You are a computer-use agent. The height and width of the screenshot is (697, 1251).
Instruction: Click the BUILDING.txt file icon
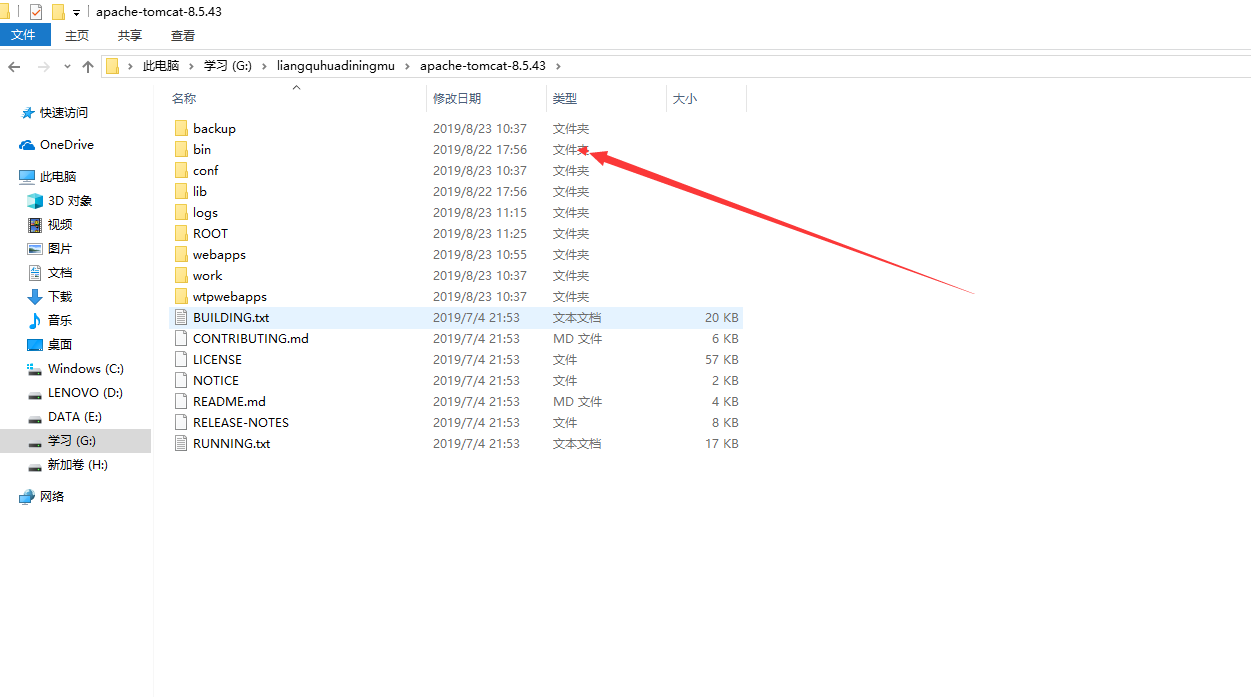[181, 317]
